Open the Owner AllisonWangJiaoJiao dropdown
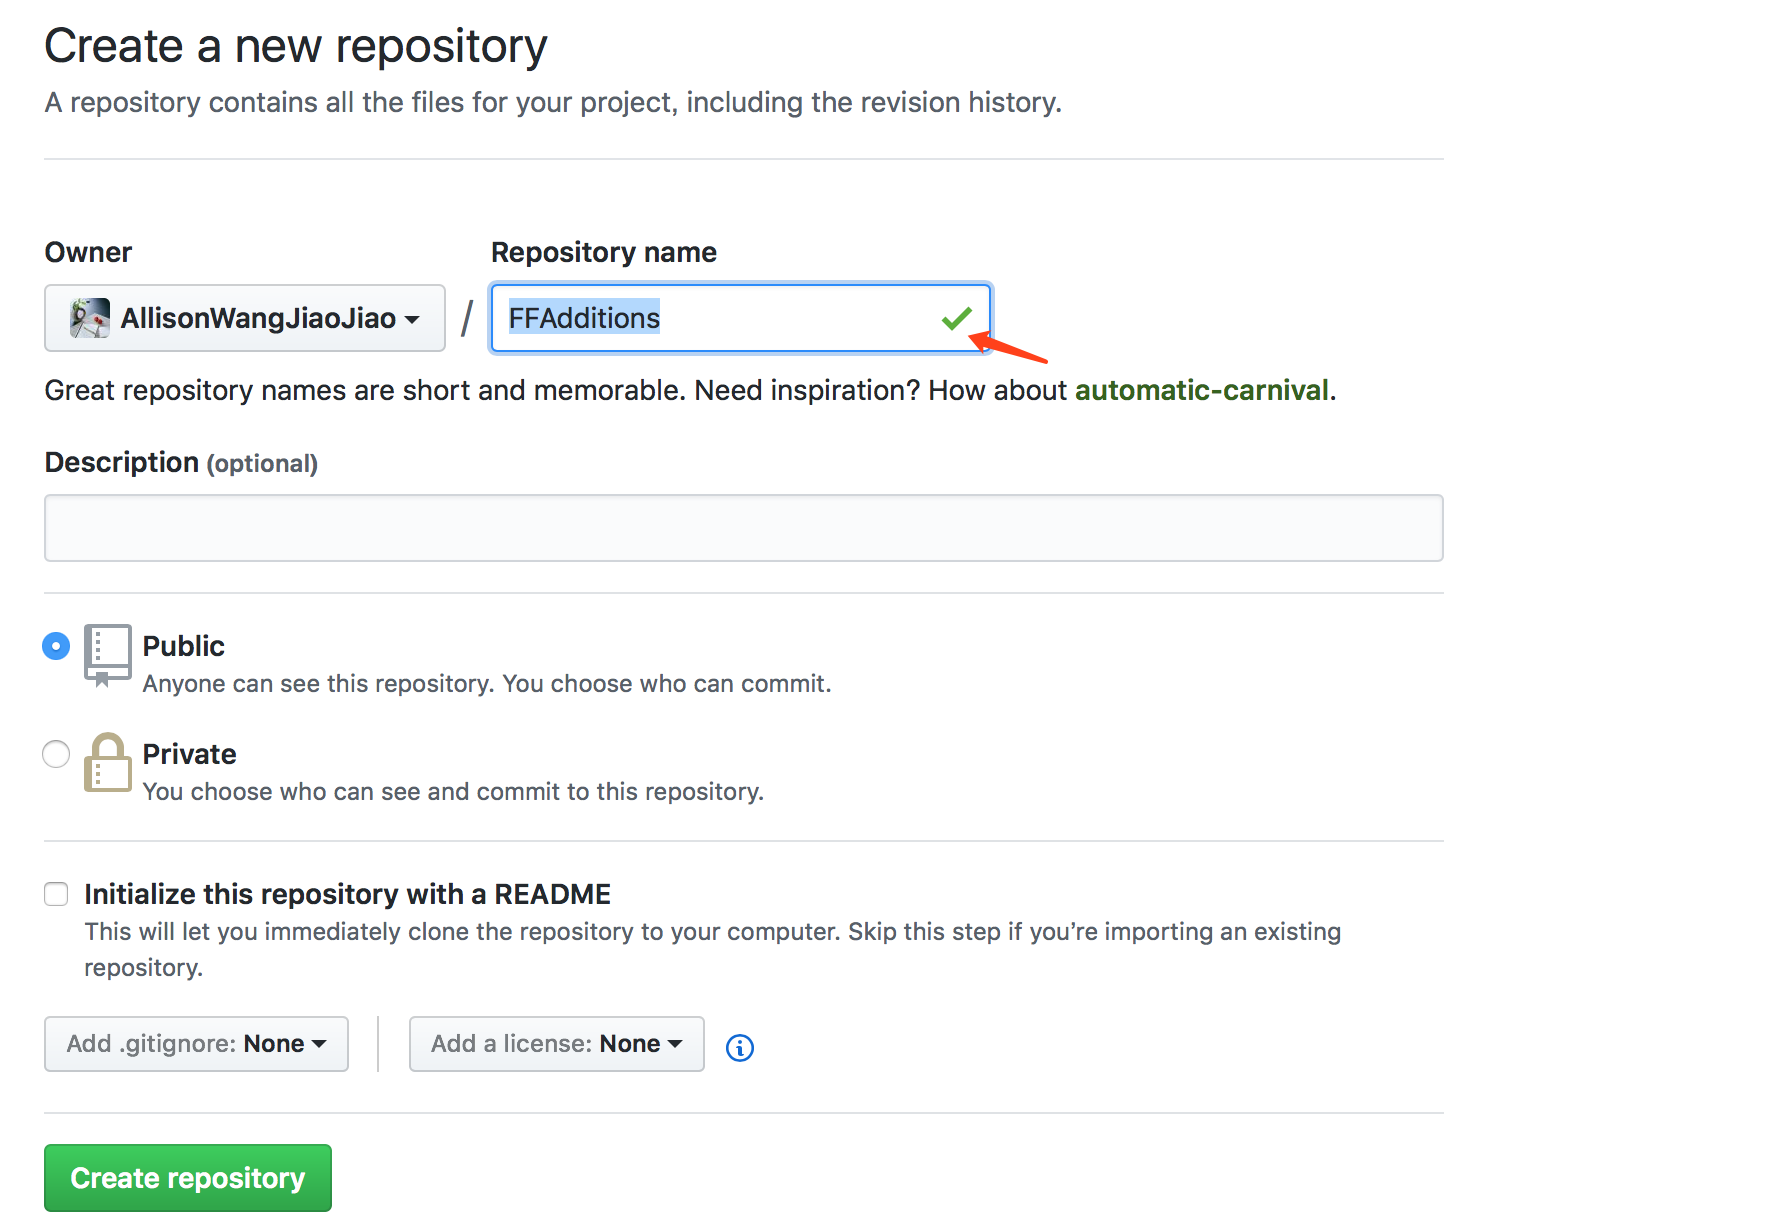 click(245, 318)
